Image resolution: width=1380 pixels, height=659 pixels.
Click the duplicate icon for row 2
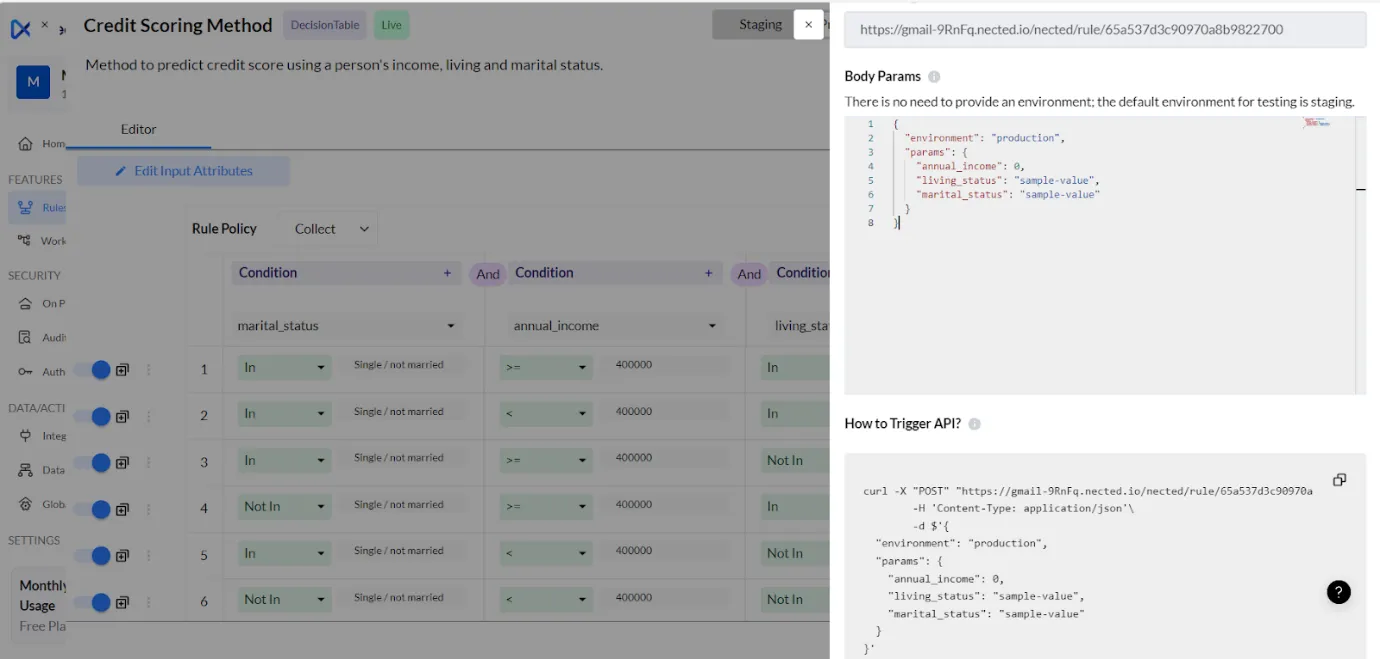point(122,416)
